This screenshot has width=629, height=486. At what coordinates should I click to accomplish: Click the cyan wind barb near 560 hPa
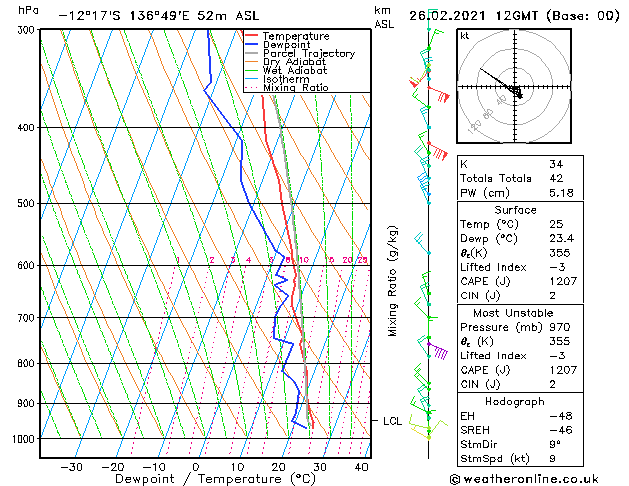point(422,240)
